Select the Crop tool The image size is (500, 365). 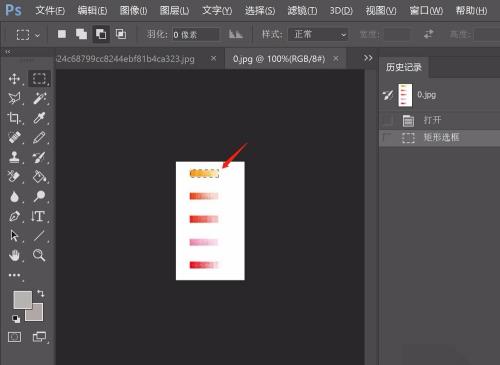[x=14, y=118]
